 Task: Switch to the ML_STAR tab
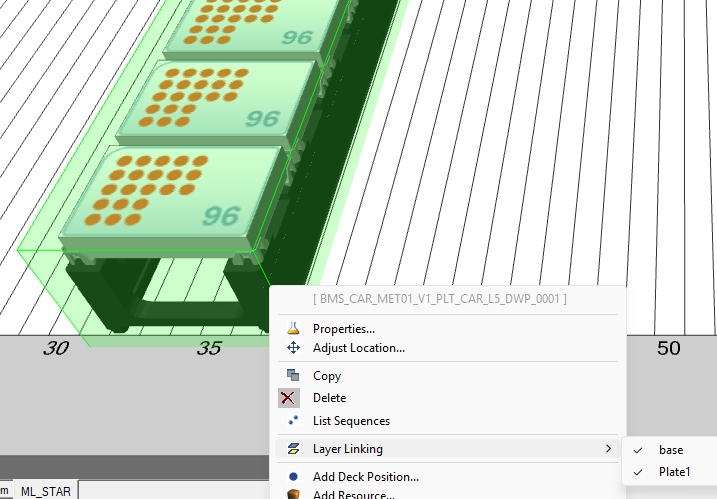click(46, 491)
